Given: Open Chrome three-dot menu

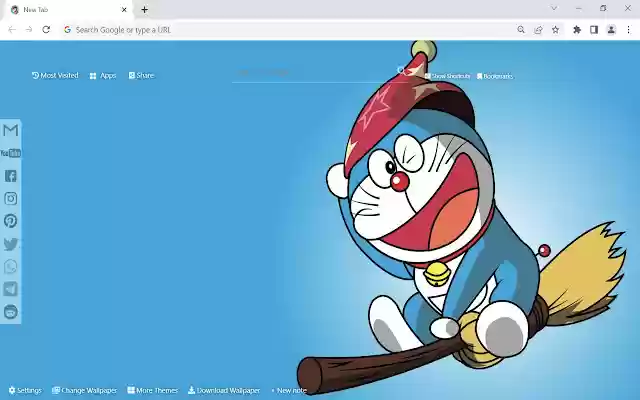Looking at the screenshot, I should [628, 29].
